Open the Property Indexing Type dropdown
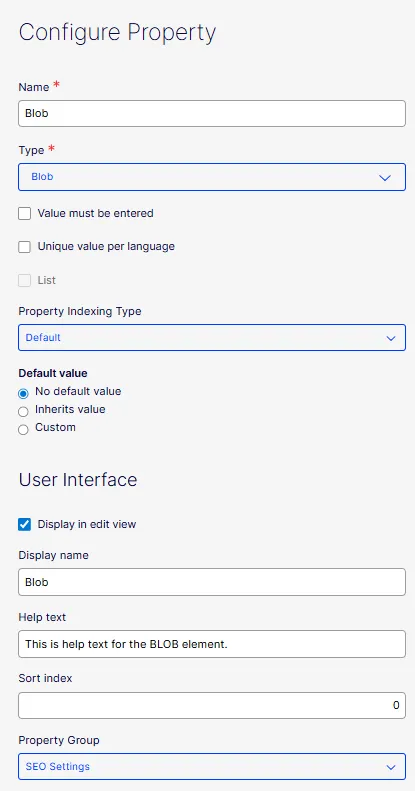The width and height of the screenshot is (415, 791). [212, 337]
